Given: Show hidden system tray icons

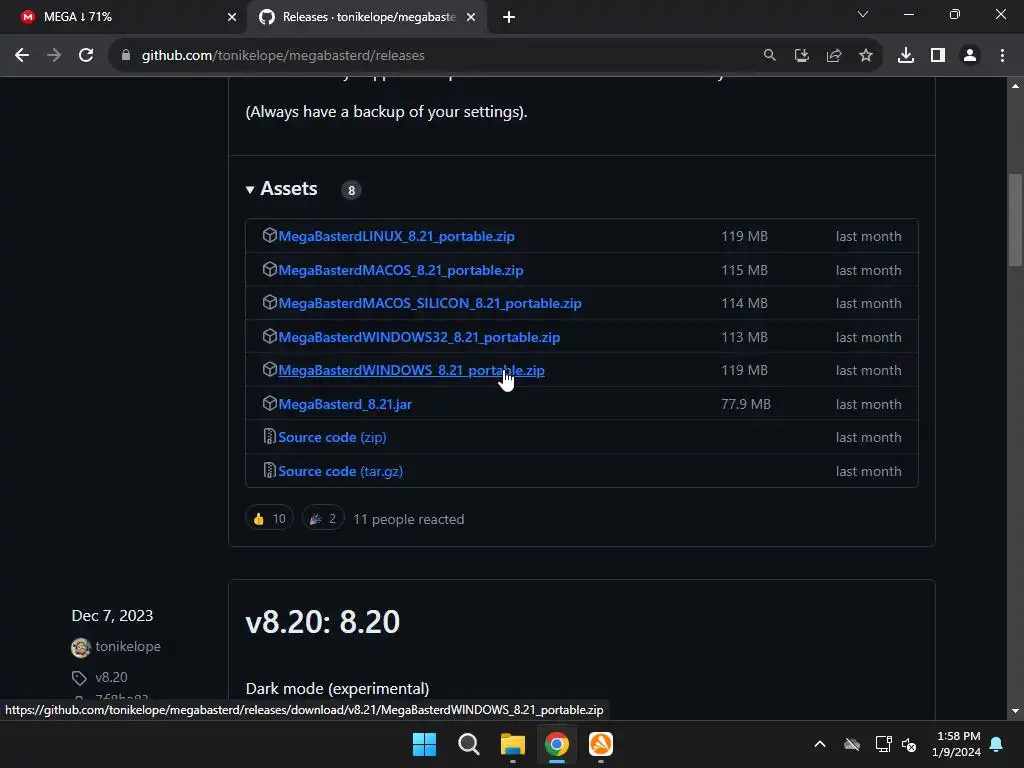Looking at the screenshot, I should (820, 744).
